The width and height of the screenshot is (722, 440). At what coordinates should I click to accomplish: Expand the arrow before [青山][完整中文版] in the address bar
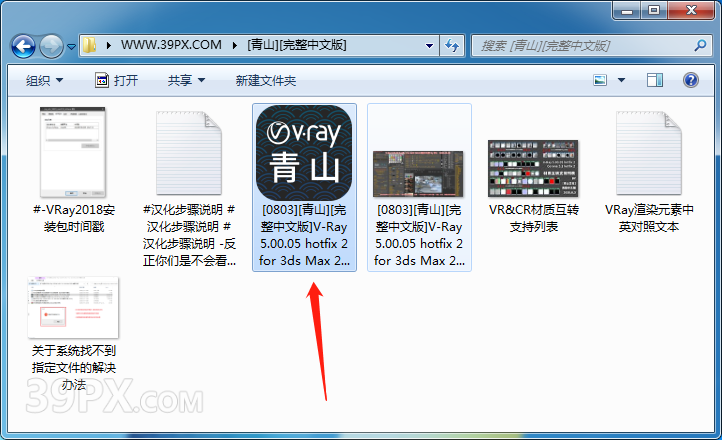coord(235,45)
